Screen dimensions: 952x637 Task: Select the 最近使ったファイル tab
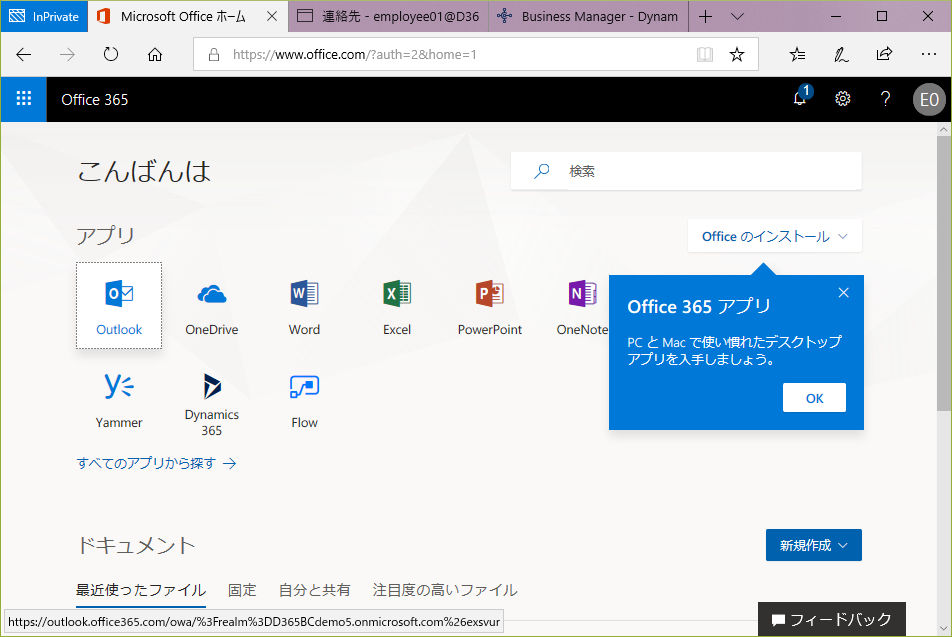tap(141, 590)
